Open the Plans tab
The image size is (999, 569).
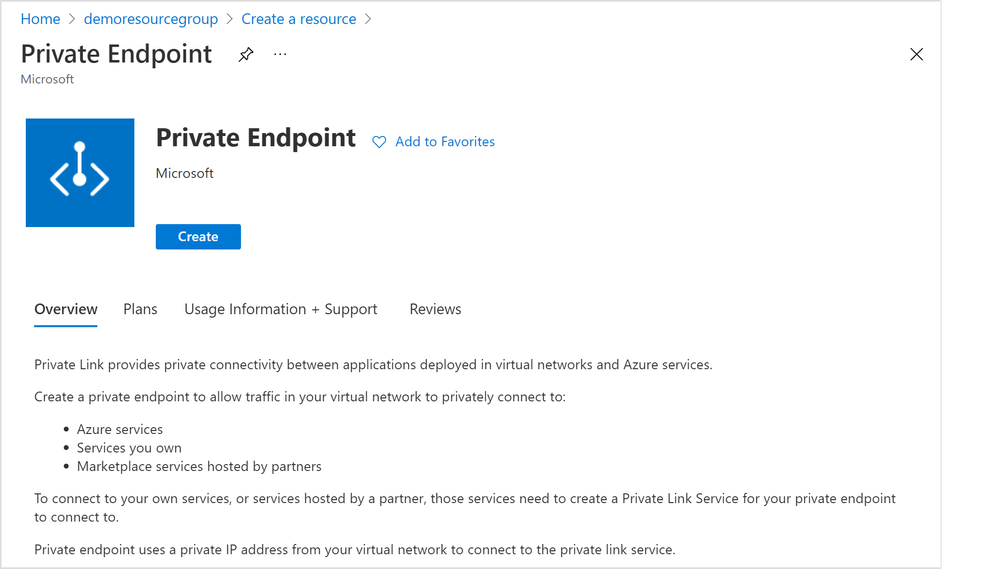[140, 309]
